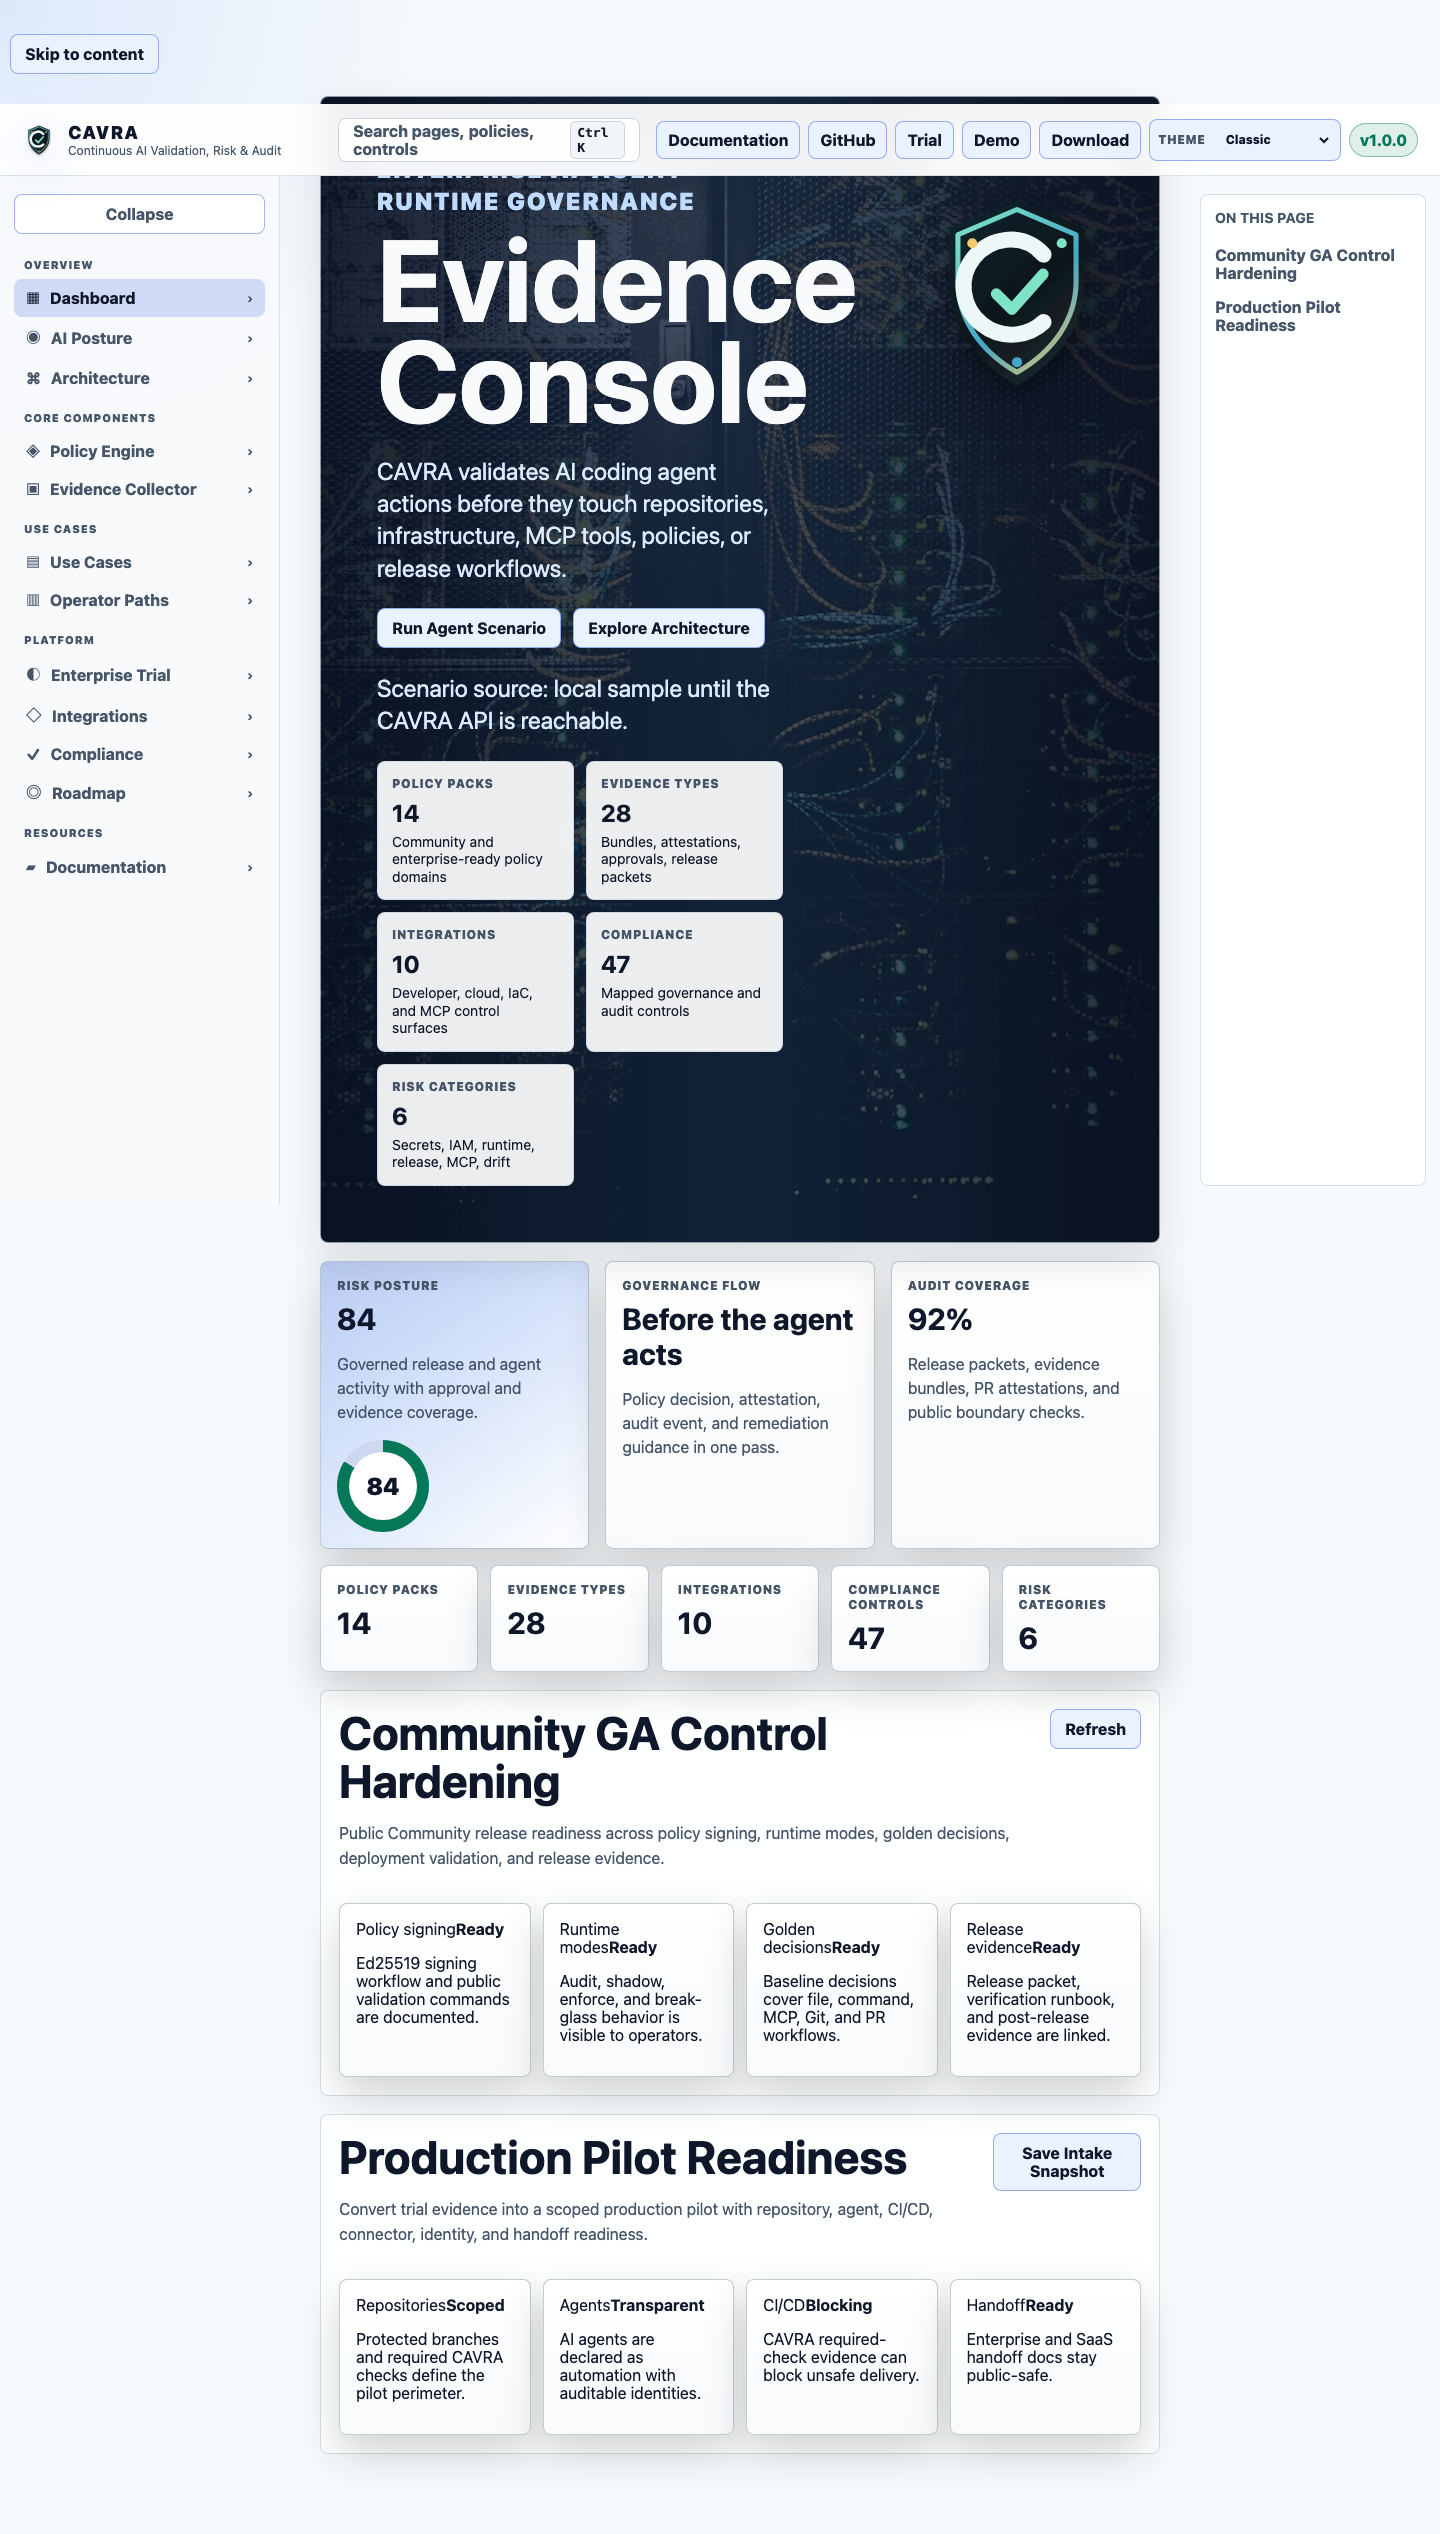Image resolution: width=1440 pixels, height=2534 pixels.
Task: Click the Golden decisions Ready card
Action: coord(841,1989)
